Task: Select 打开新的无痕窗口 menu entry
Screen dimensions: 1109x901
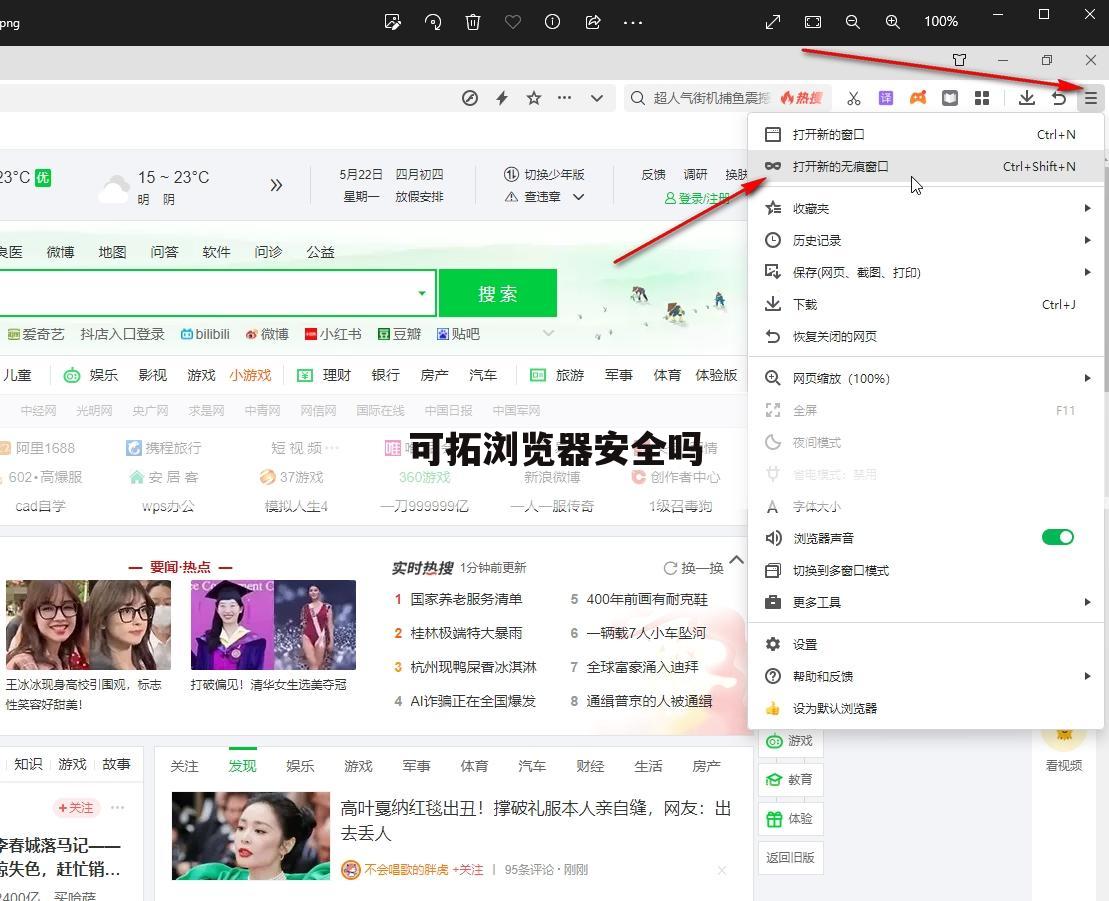Action: [840, 167]
